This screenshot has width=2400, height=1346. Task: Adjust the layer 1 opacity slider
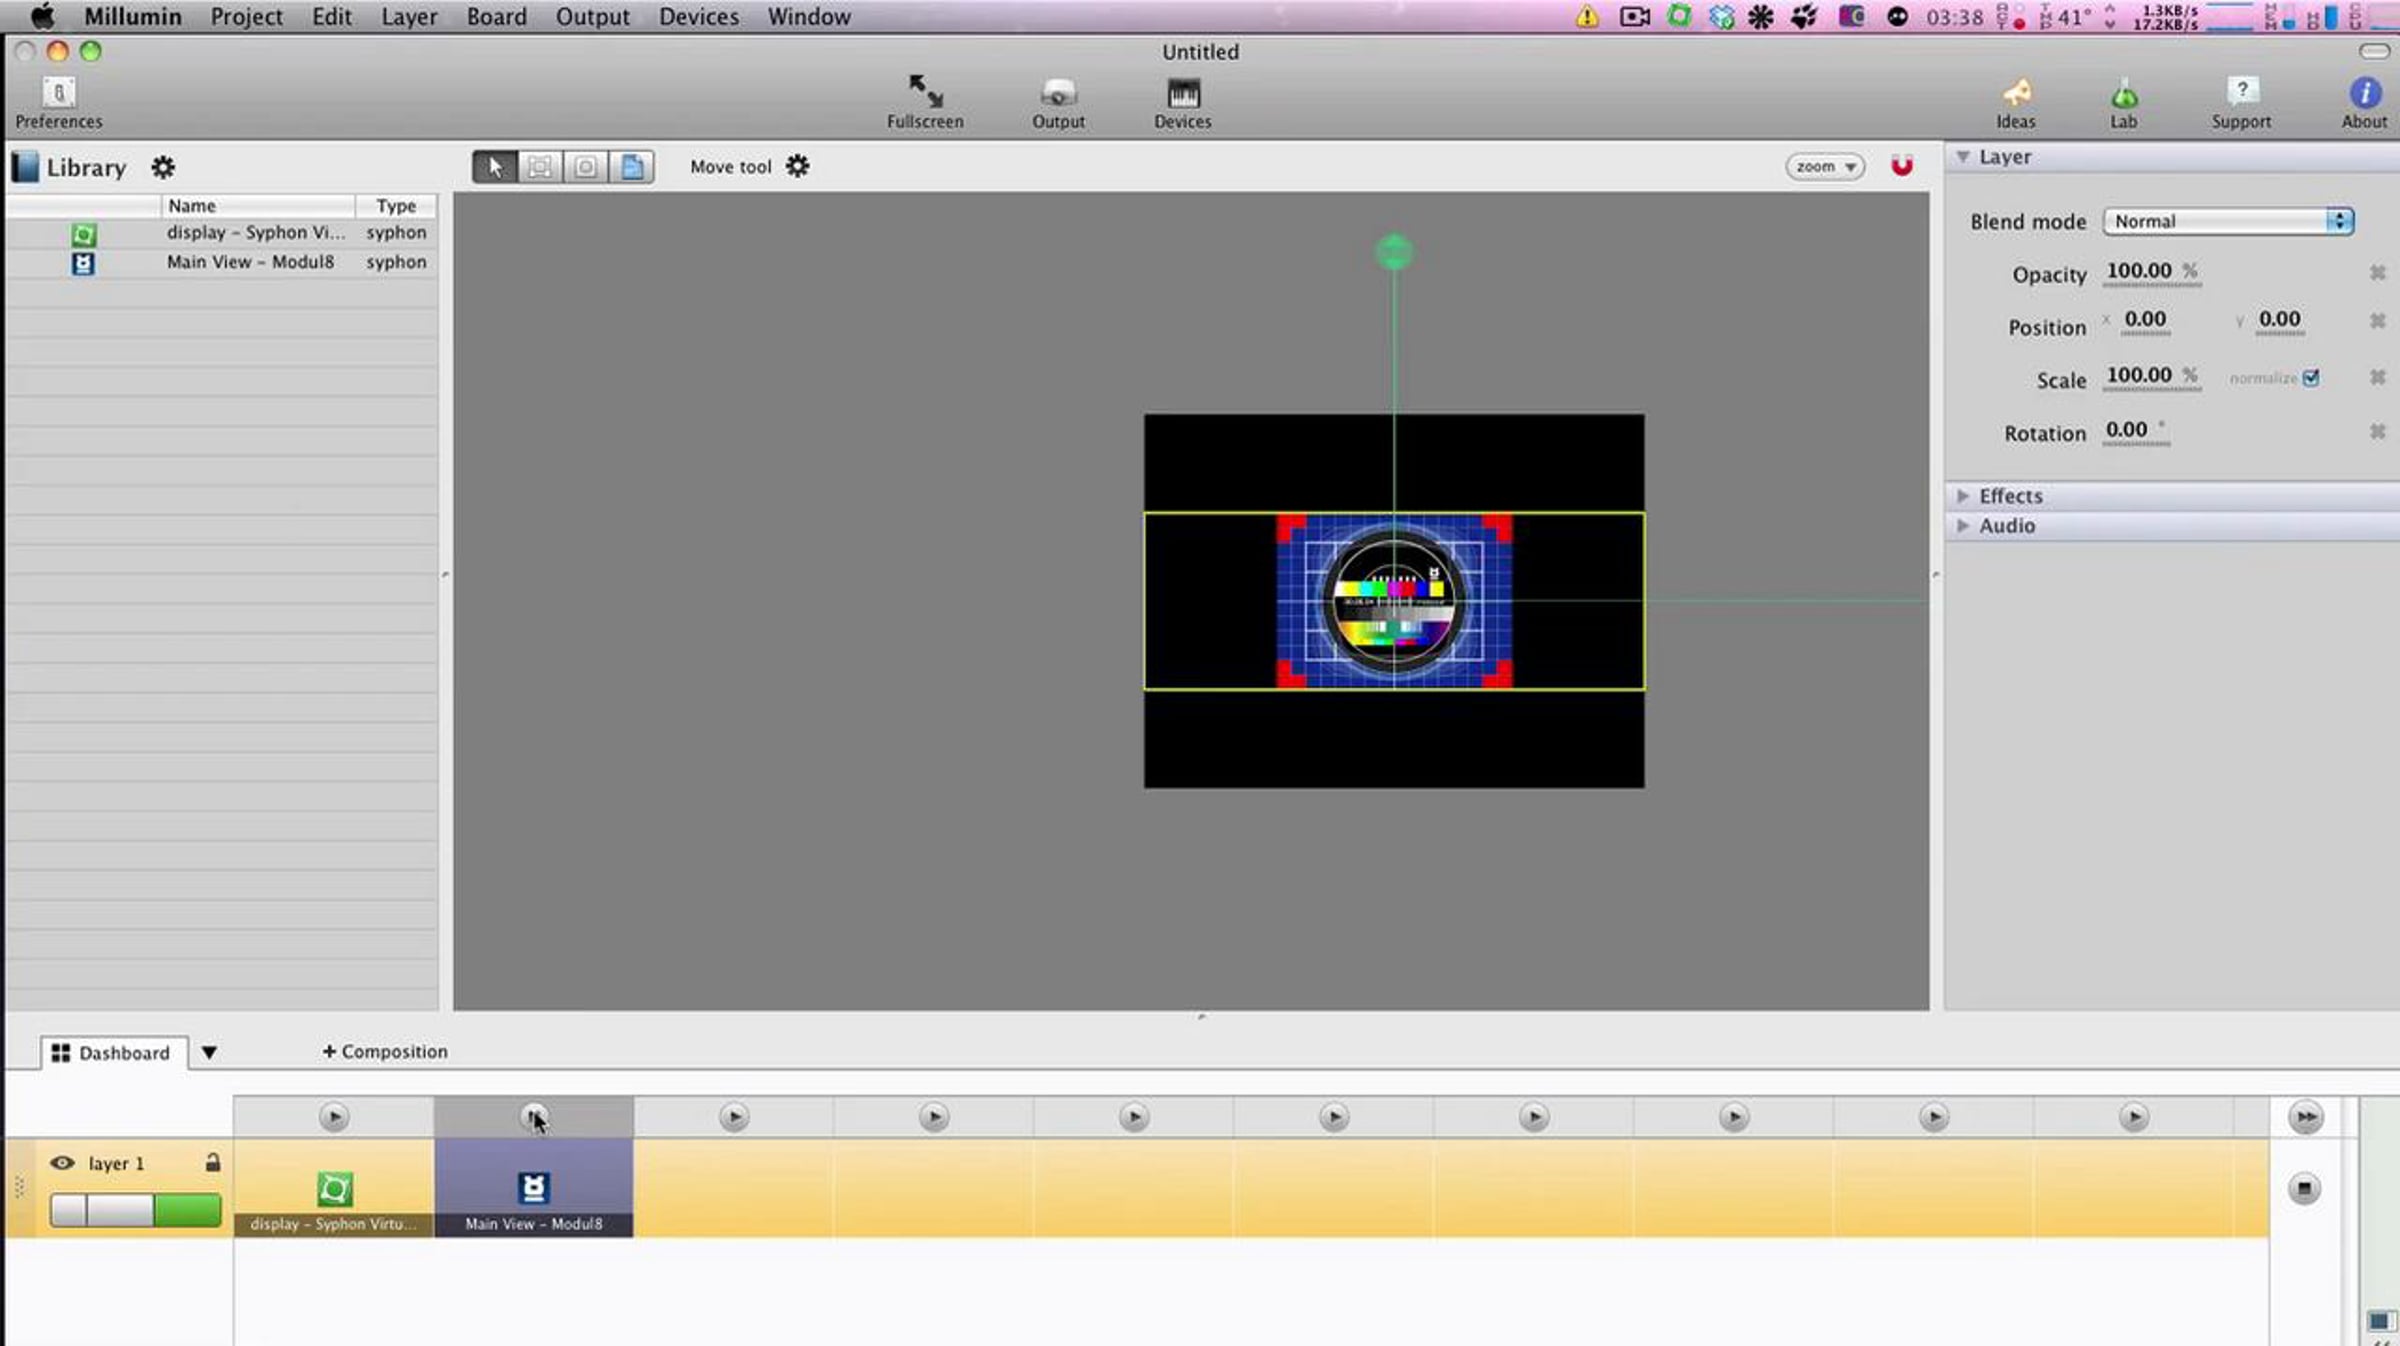[136, 1209]
